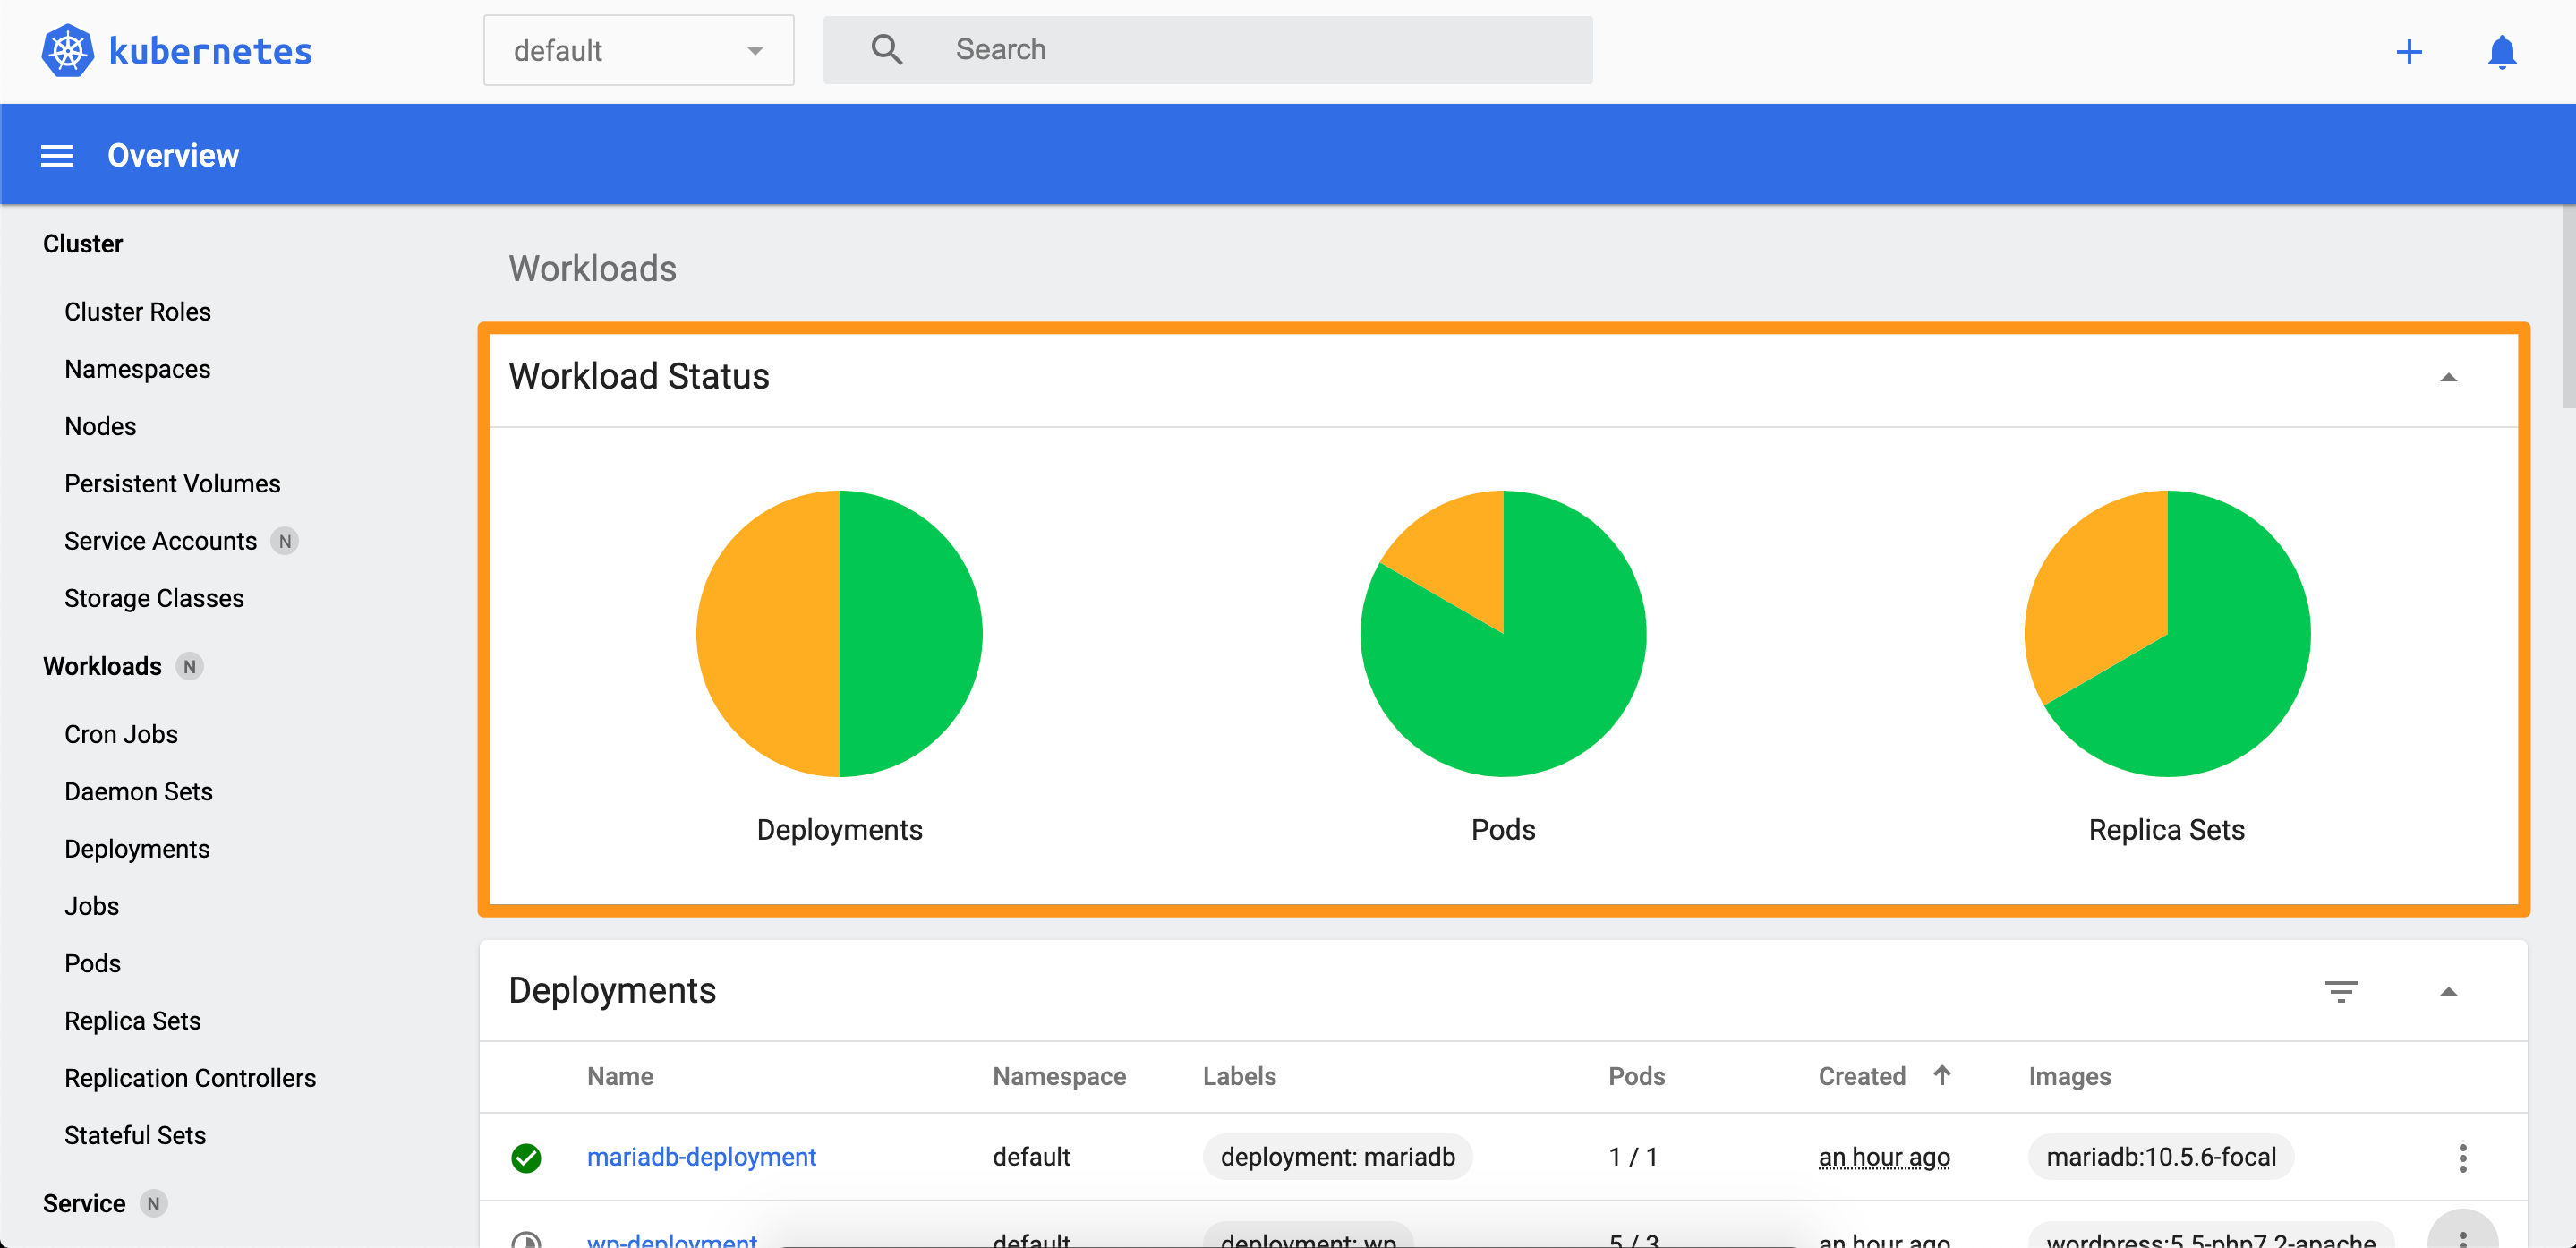Open Daemon Sets page
Viewport: 2576px width, 1248px height.
(138, 792)
